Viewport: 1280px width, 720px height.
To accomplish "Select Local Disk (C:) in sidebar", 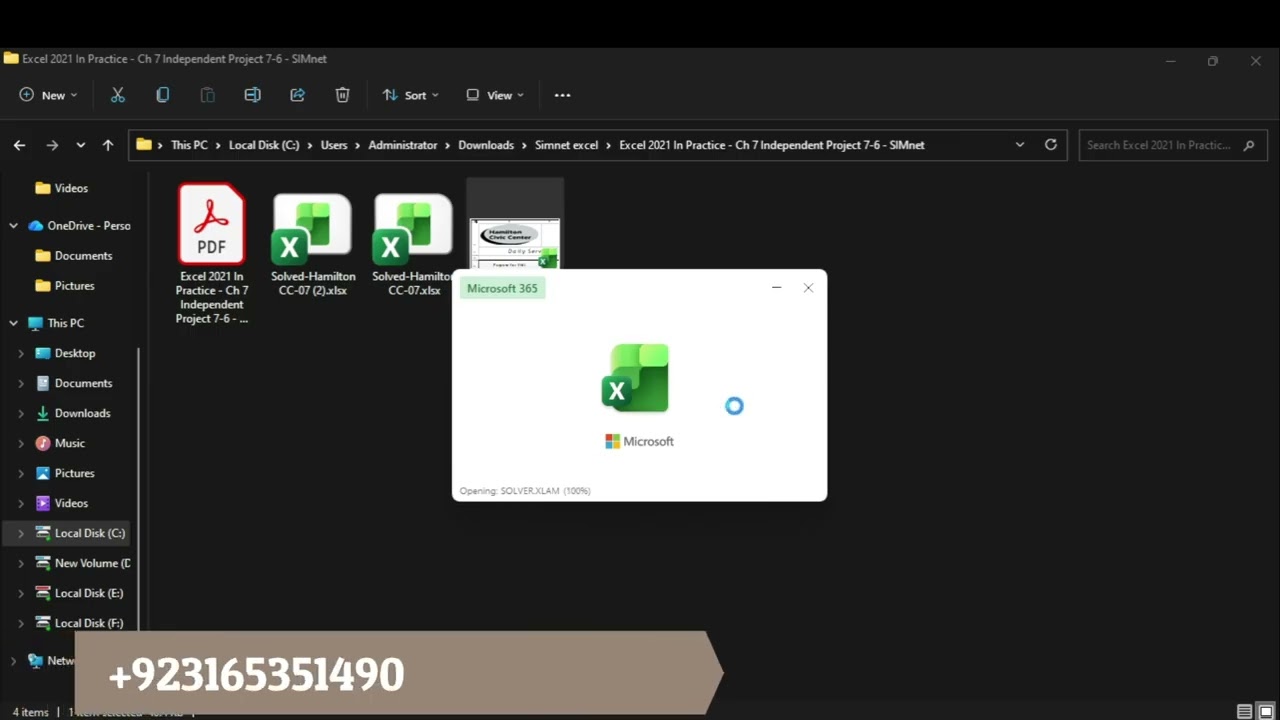I will [80, 533].
